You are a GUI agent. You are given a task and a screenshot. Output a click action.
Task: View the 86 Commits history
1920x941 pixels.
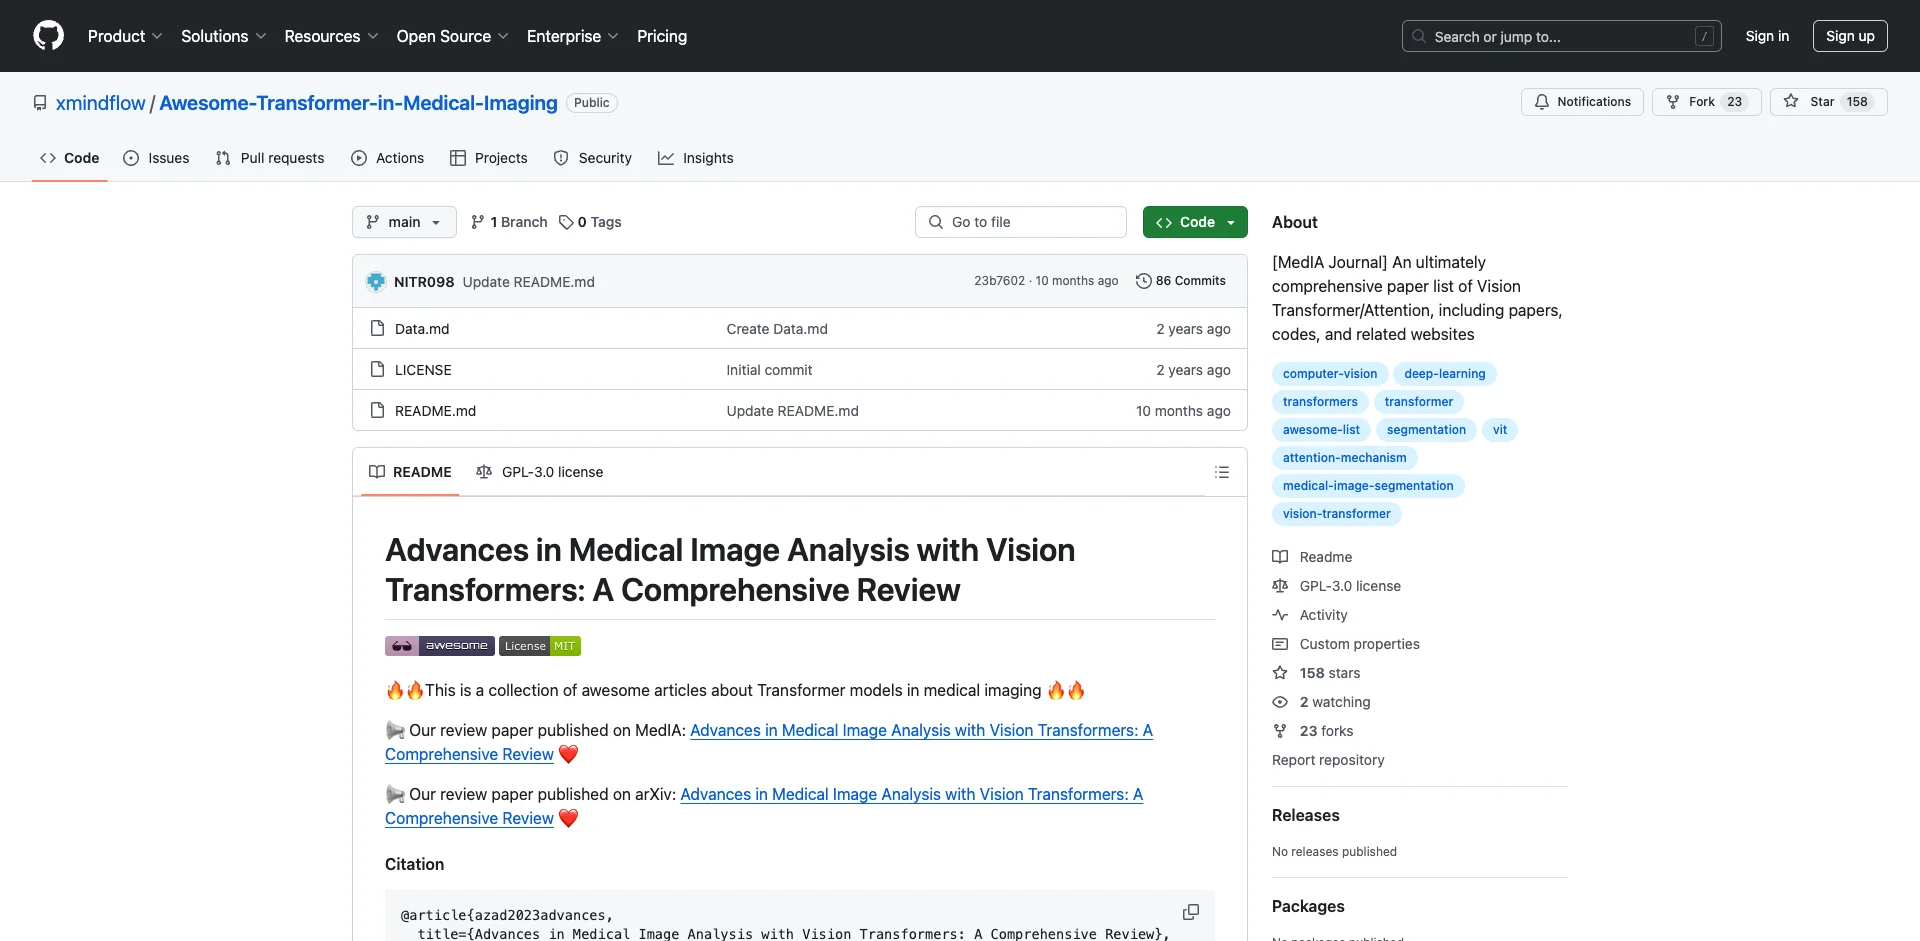[x=1181, y=281]
